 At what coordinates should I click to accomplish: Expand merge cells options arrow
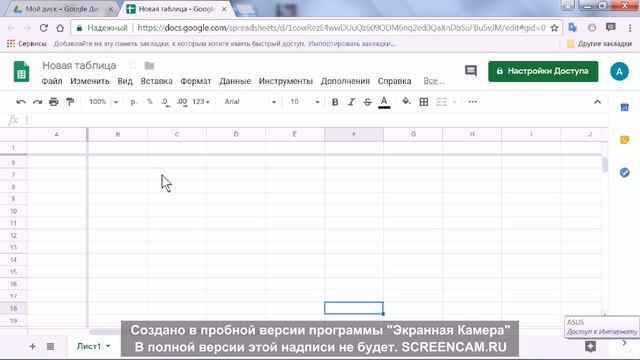click(454, 102)
